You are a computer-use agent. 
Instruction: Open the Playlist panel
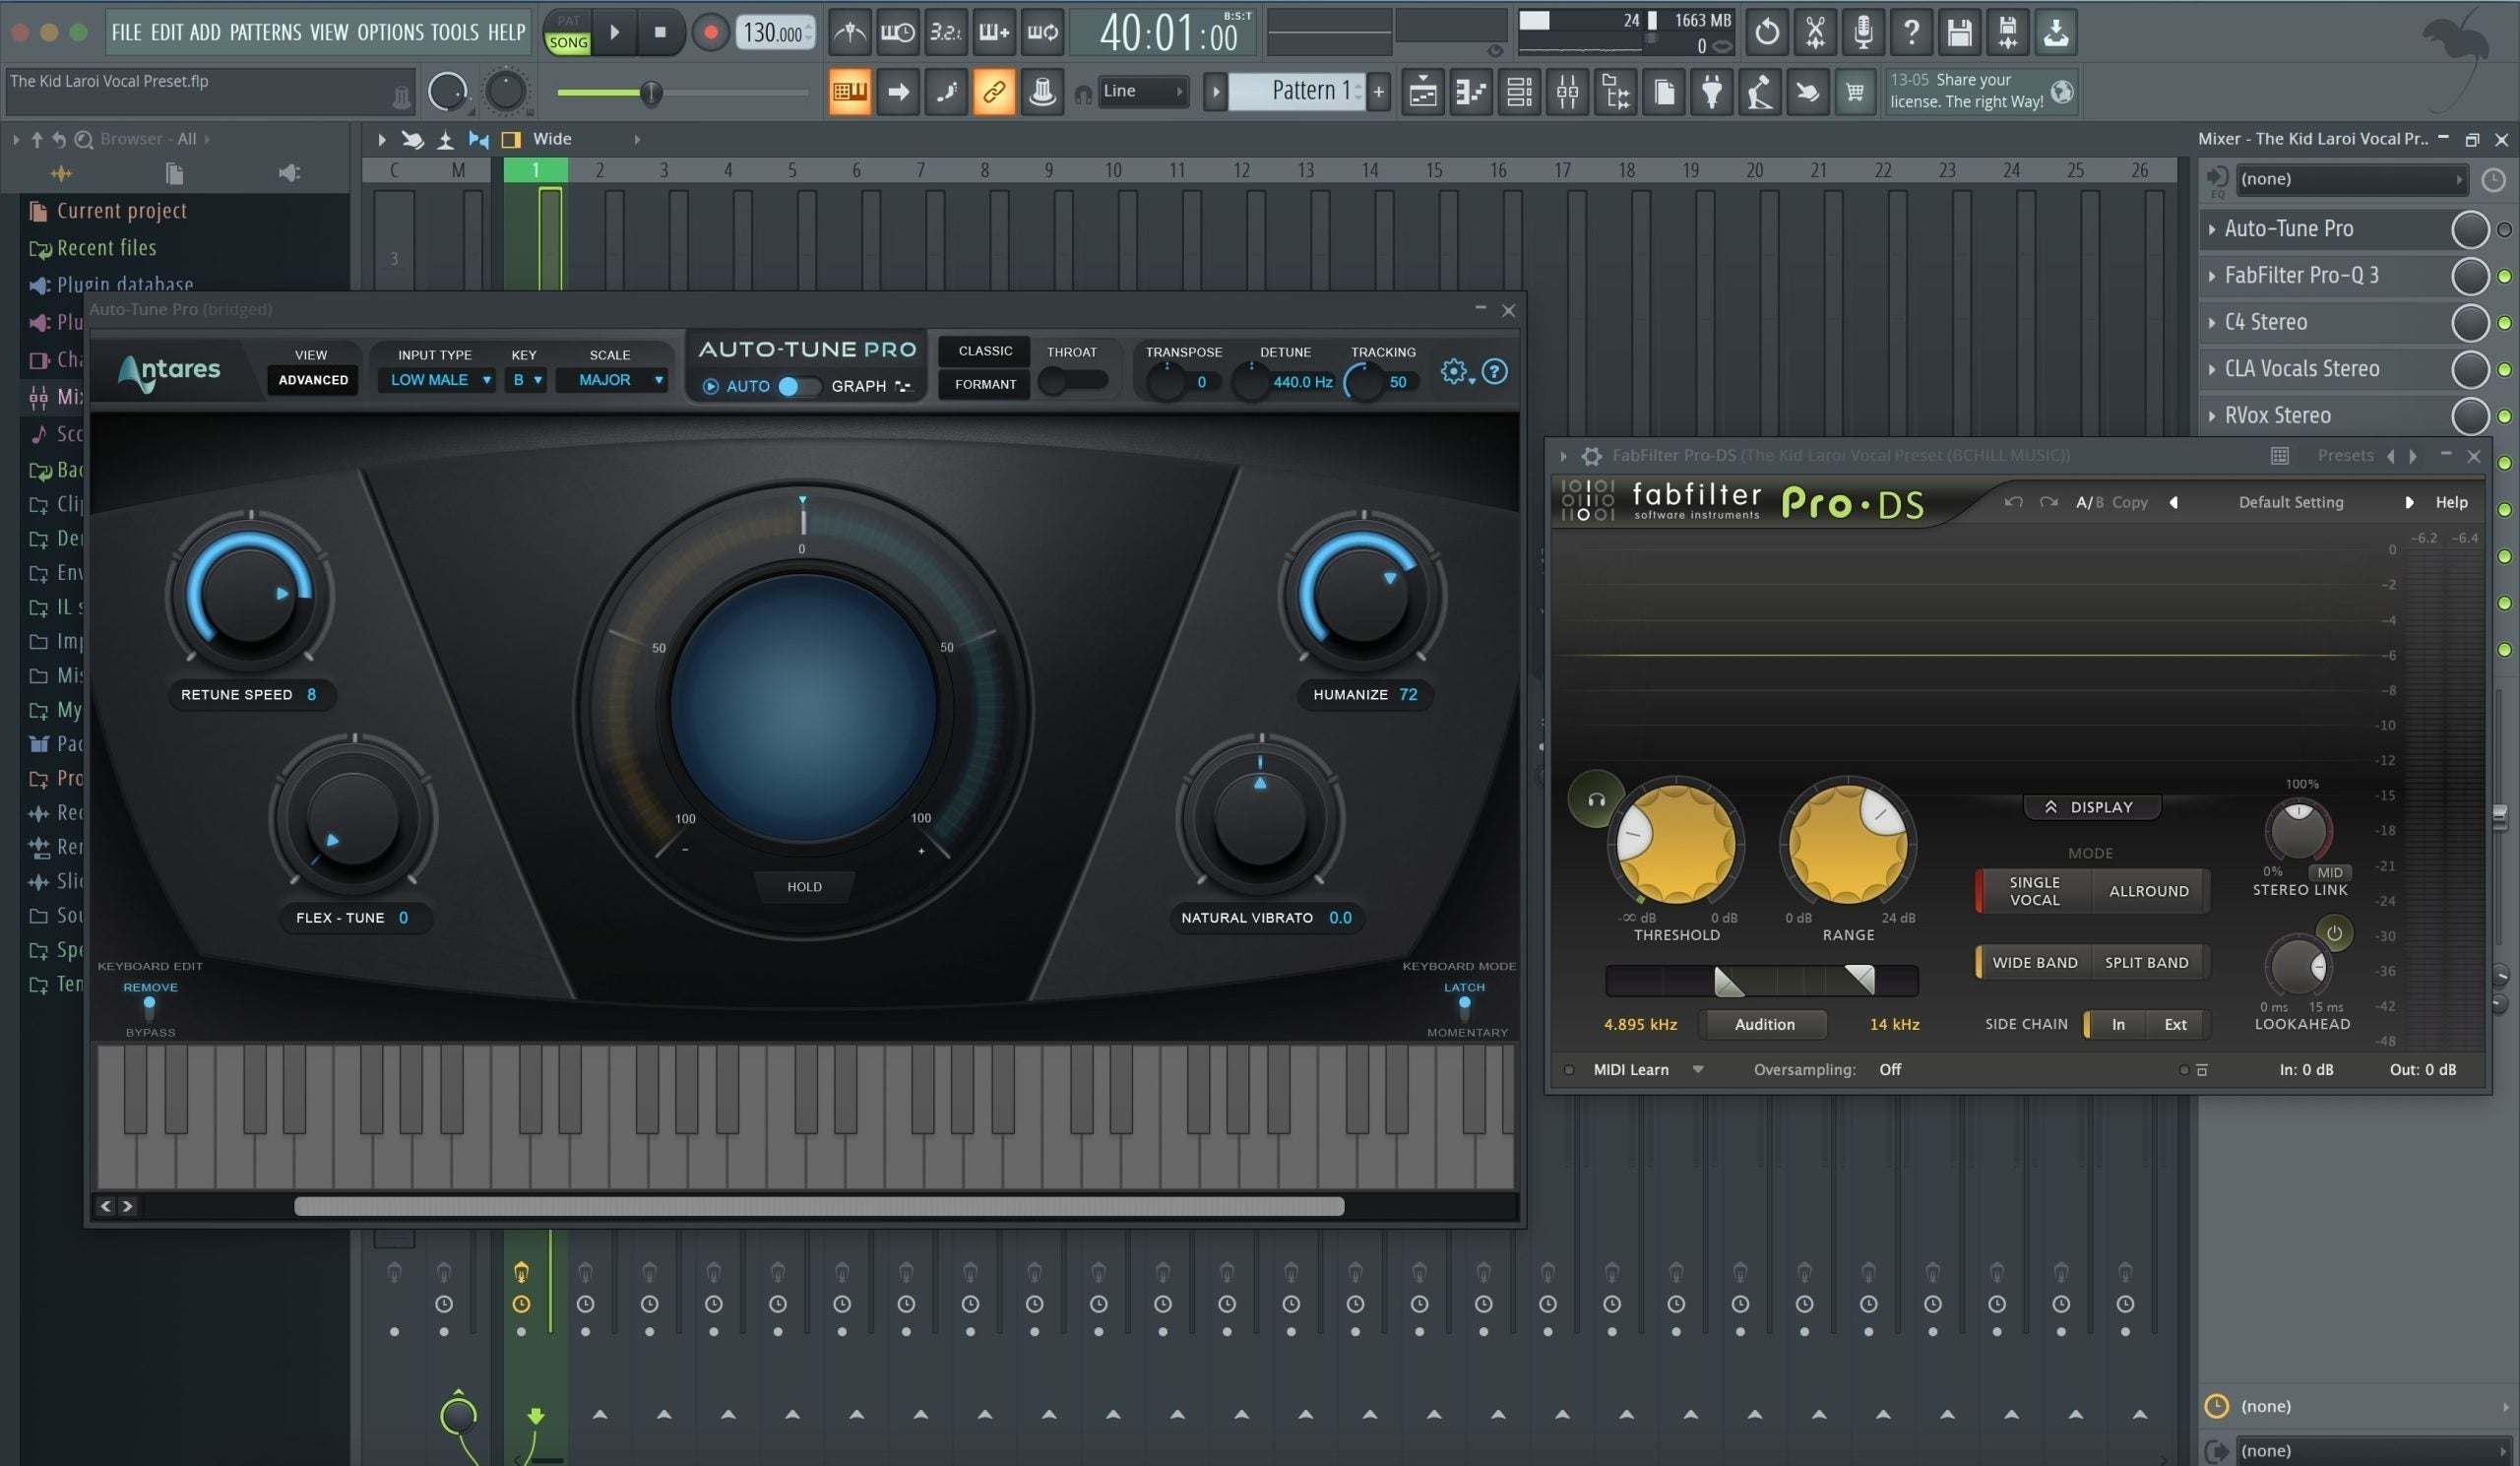[x=1422, y=91]
